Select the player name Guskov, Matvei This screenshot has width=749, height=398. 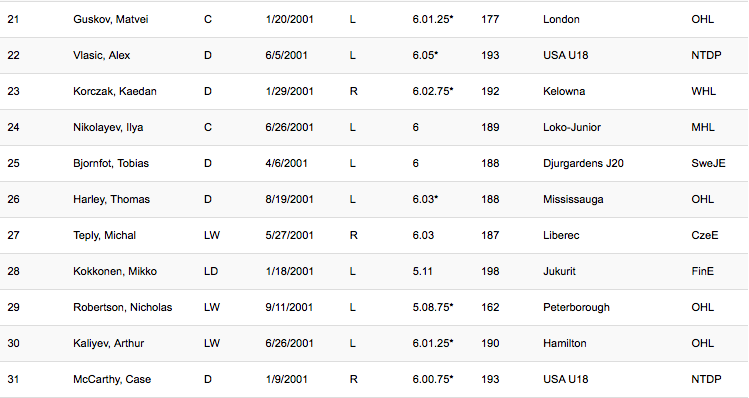tap(110, 20)
